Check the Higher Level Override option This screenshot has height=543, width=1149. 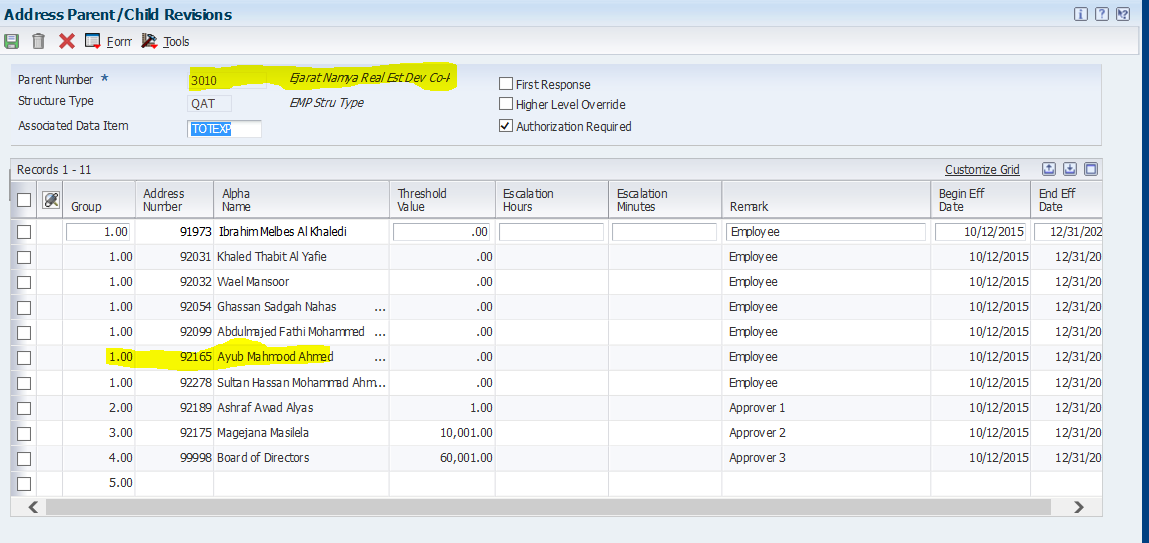[506, 105]
